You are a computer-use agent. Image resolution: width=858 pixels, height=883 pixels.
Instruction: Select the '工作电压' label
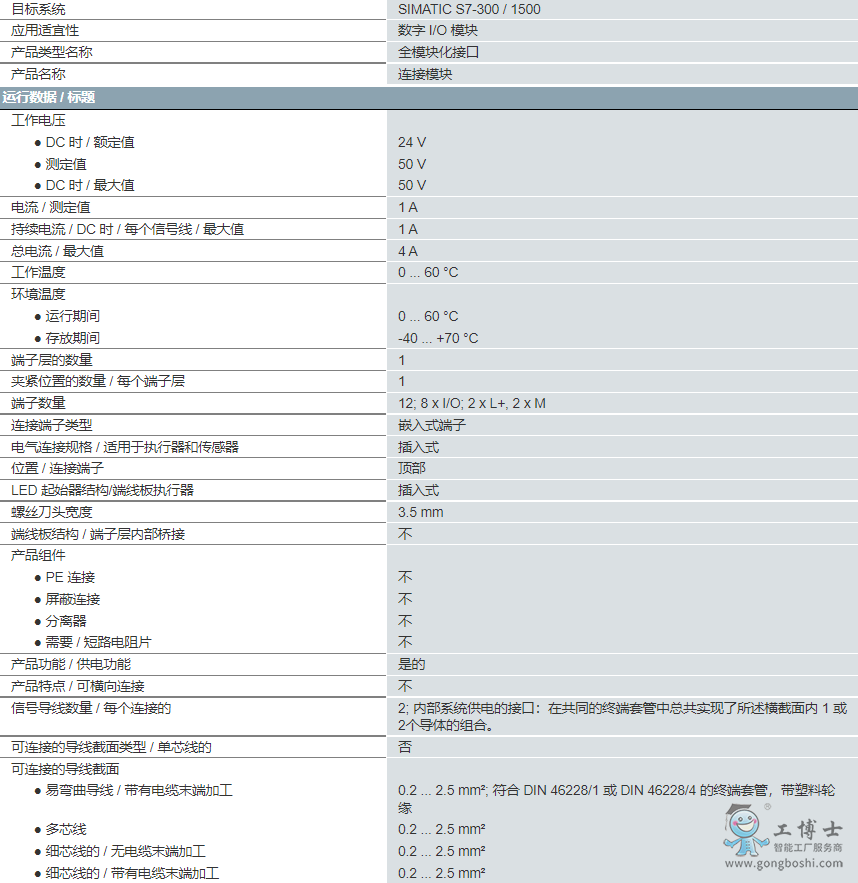click(x=38, y=120)
